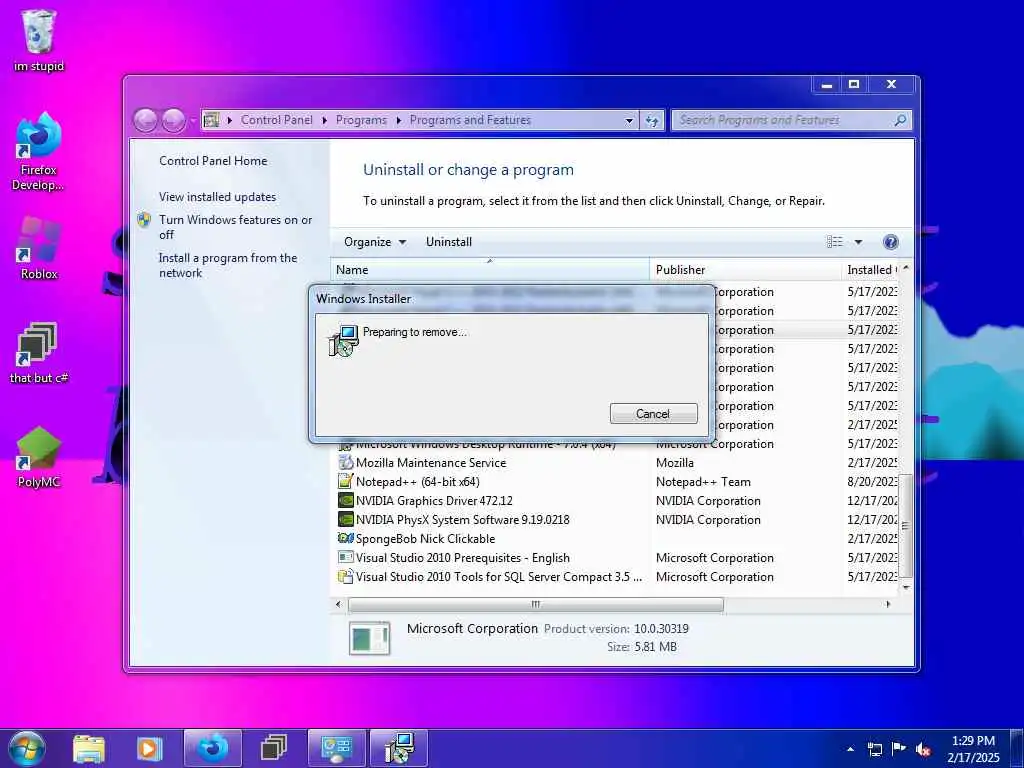
Task: Click Programs and Features breadcrumb segment
Action: [x=470, y=120]
